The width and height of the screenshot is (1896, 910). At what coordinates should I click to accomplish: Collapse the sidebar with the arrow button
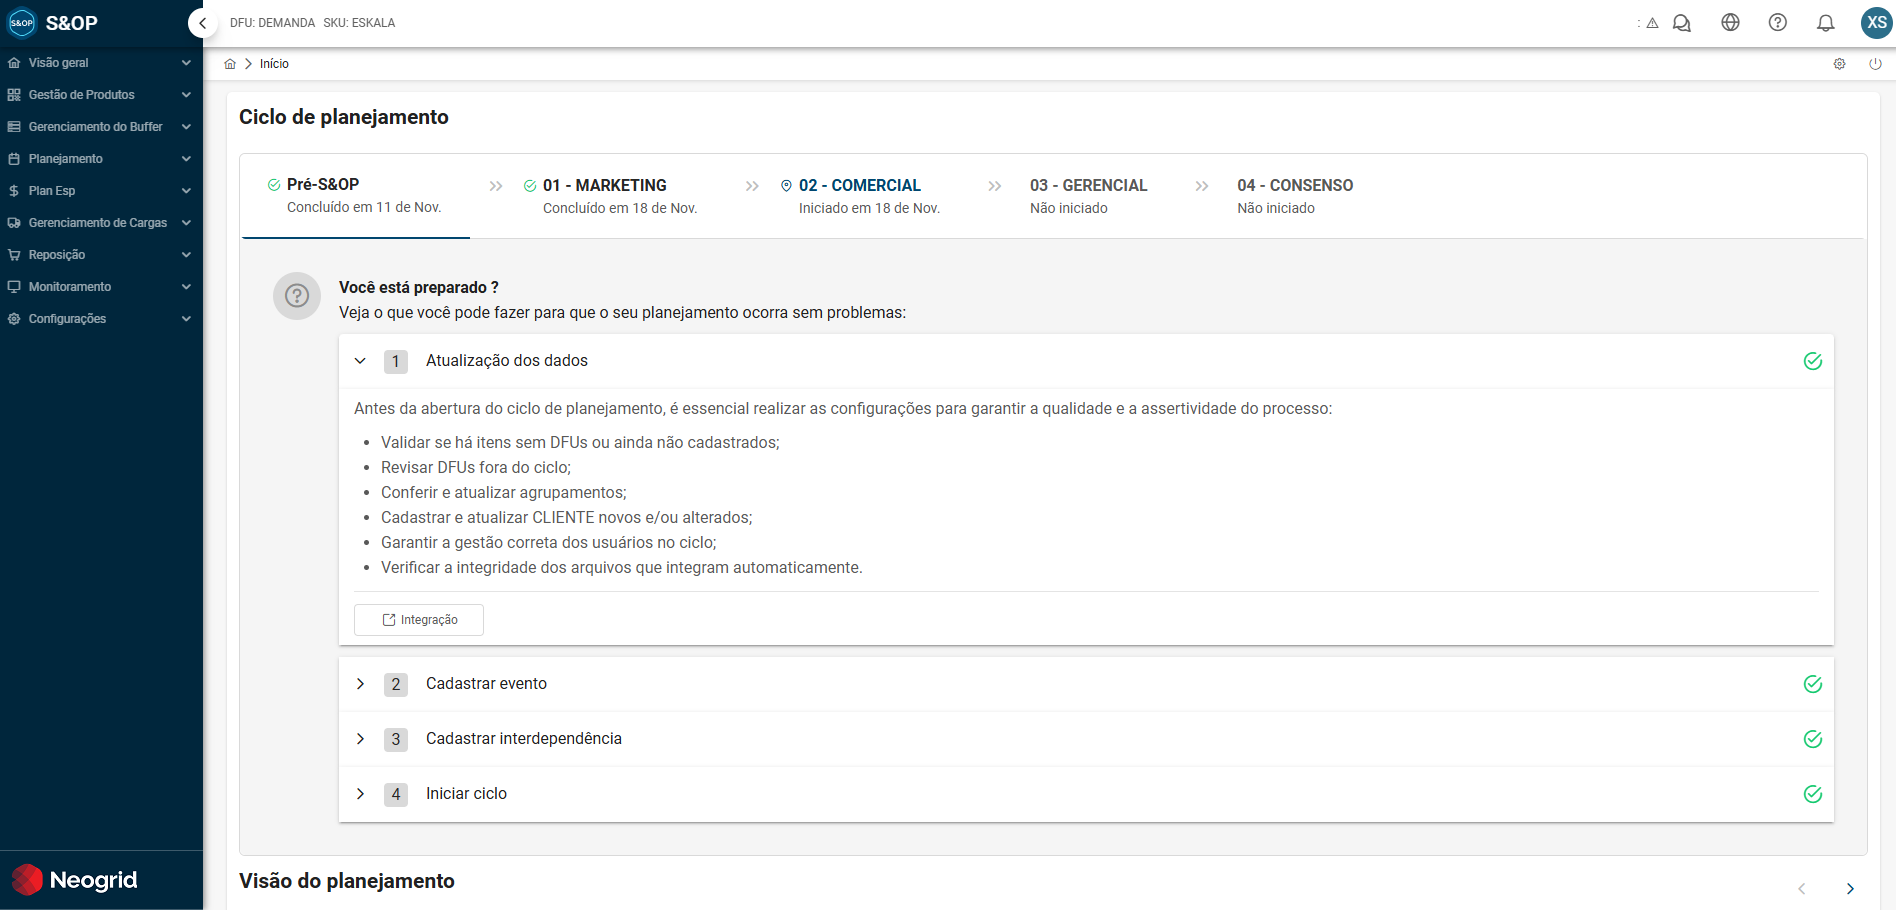click(203, 23)
